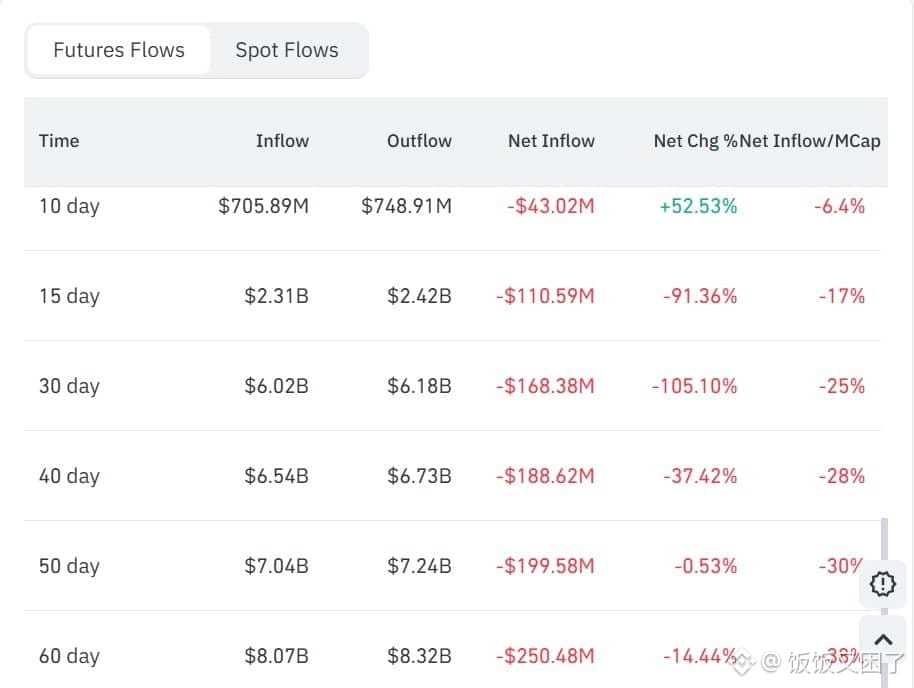Viewport: 914px width, 688px height.
Task: Select the Futures Flows tab
Action: [119, 50]
